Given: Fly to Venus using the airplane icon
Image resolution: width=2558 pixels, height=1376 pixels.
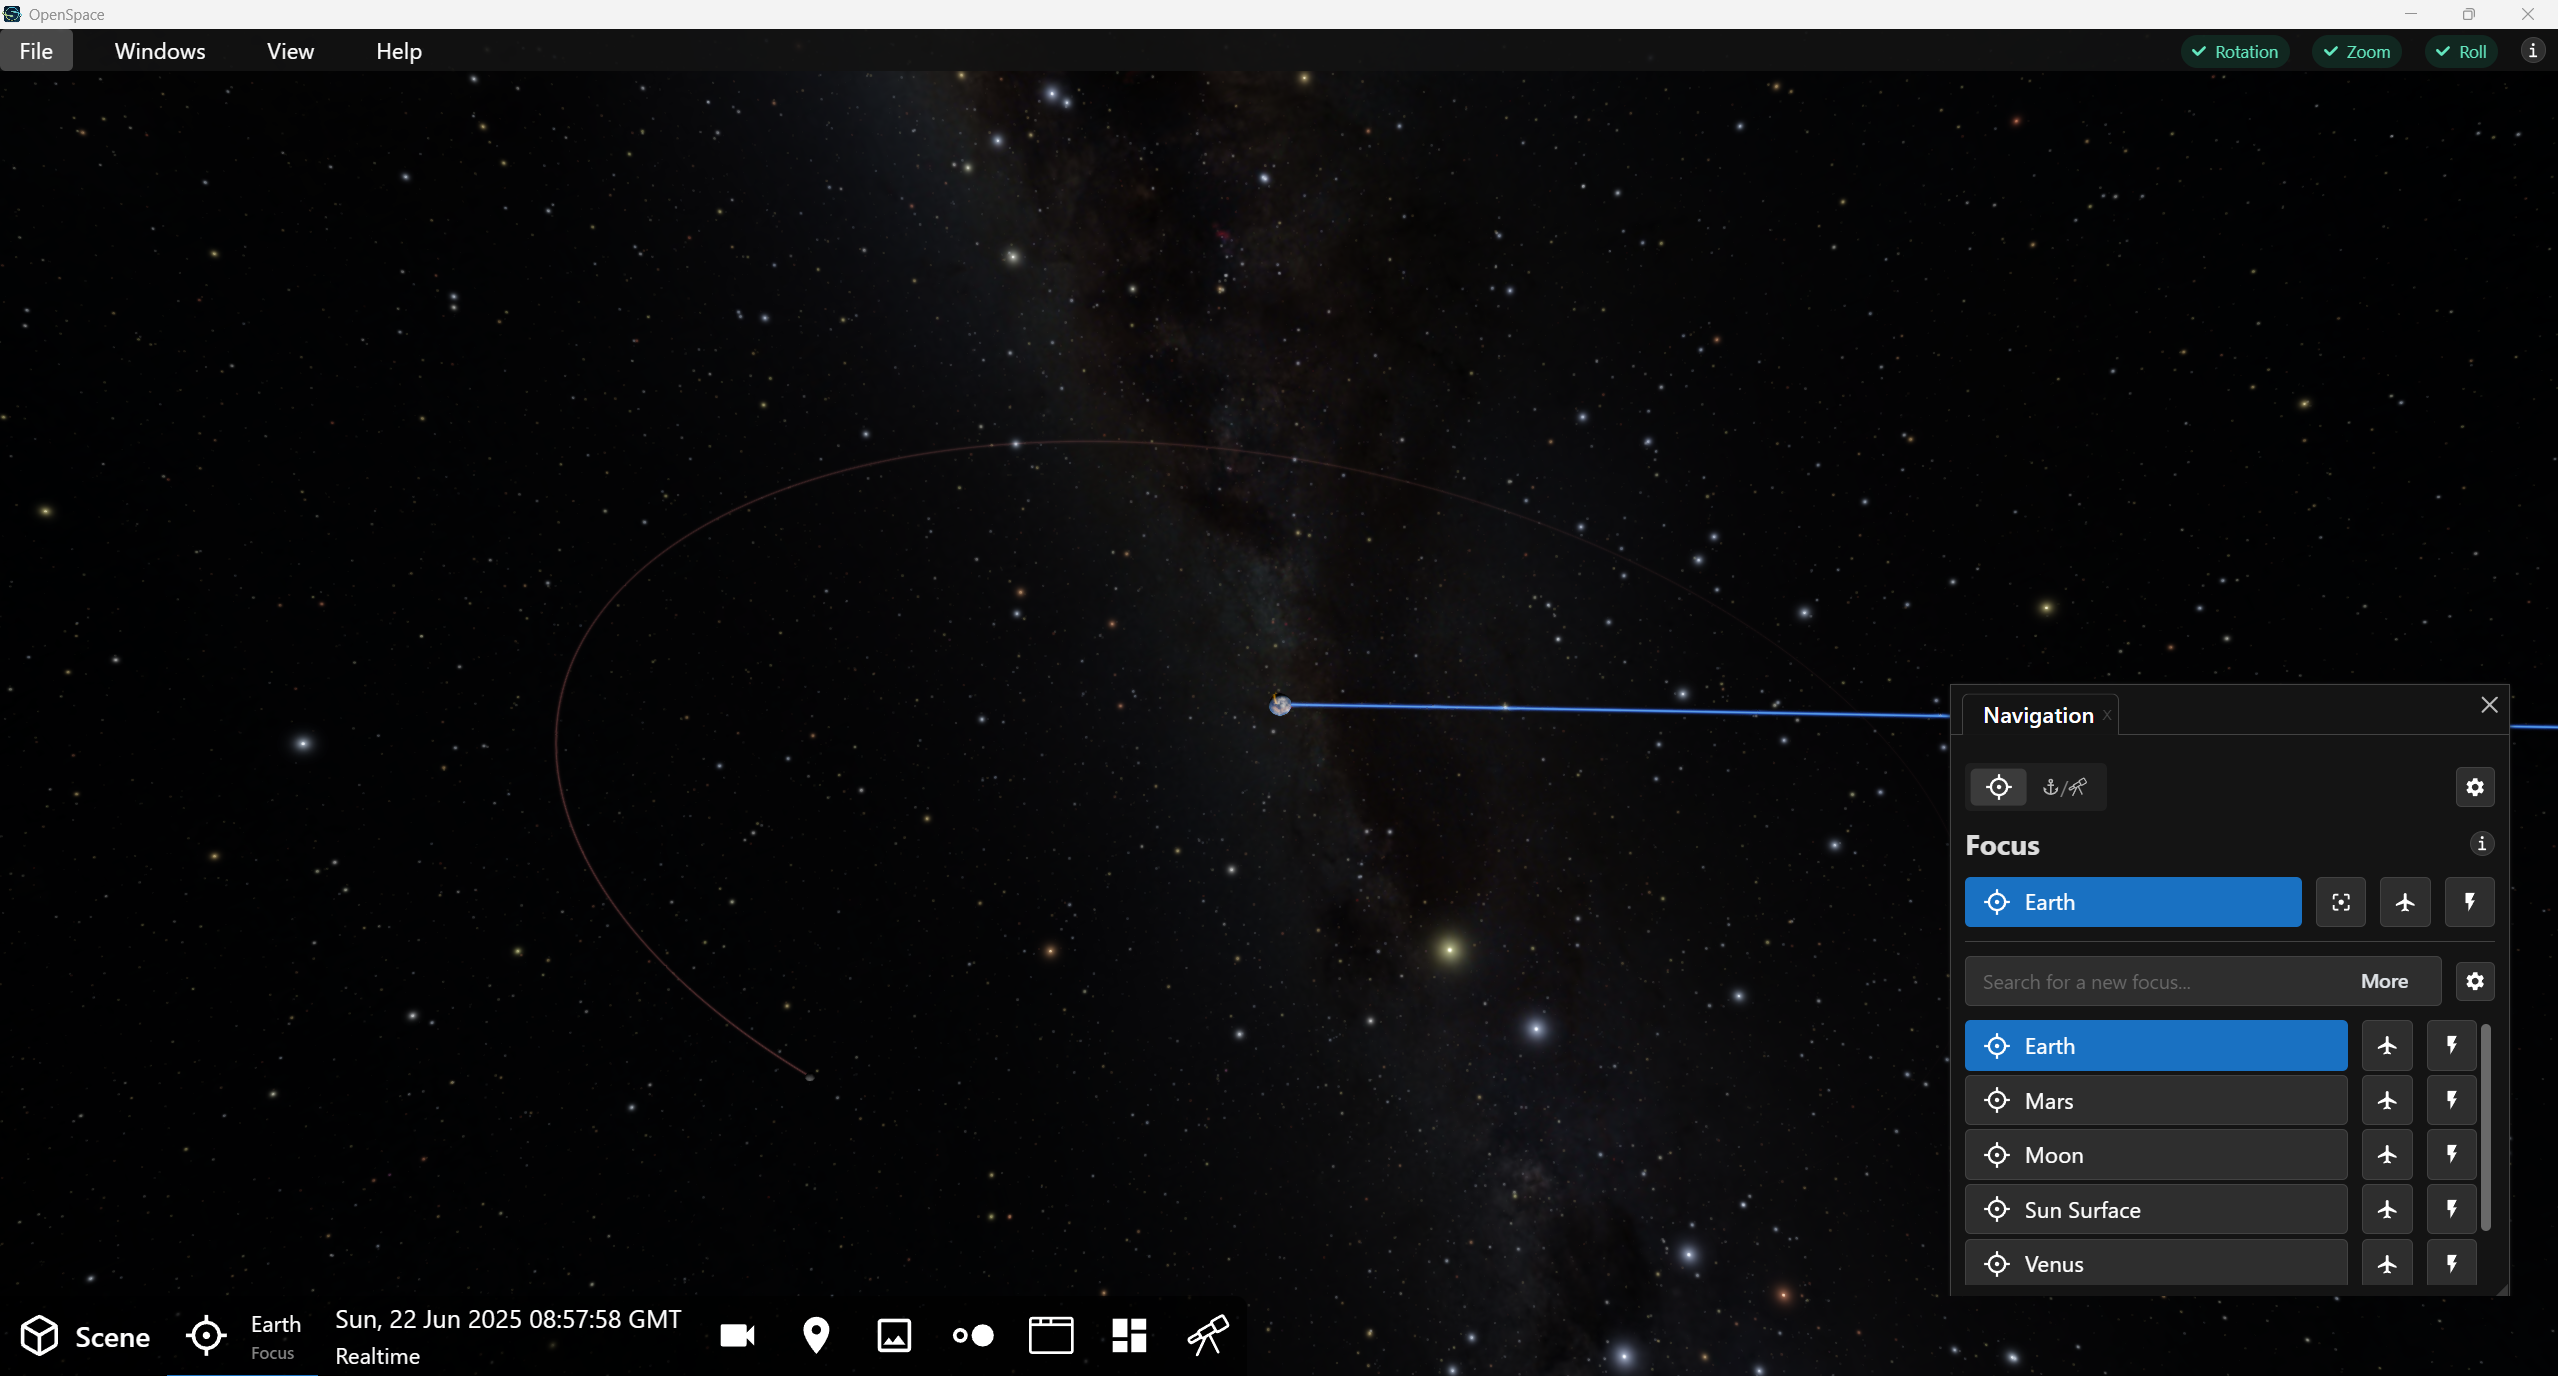Looking at the screenshot, I should (x=2387, y=1264).
